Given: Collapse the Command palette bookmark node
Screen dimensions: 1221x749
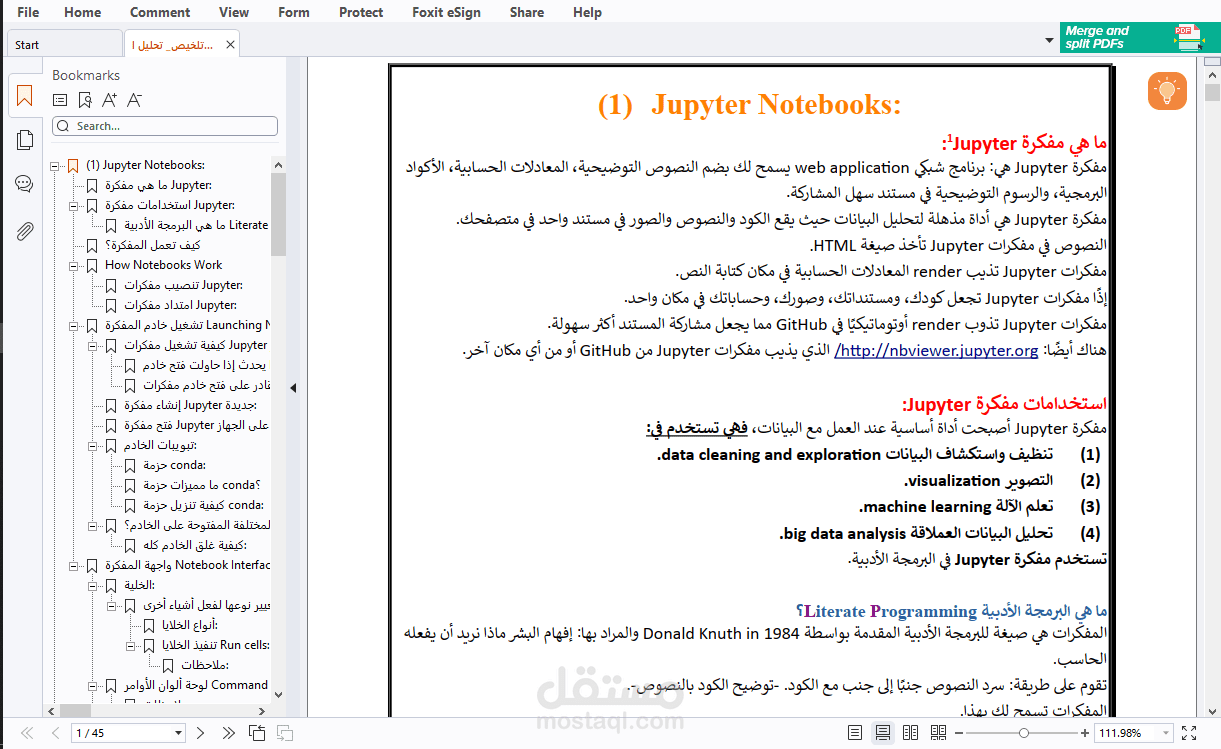Looking at the screenshot, I should point(93,685).
